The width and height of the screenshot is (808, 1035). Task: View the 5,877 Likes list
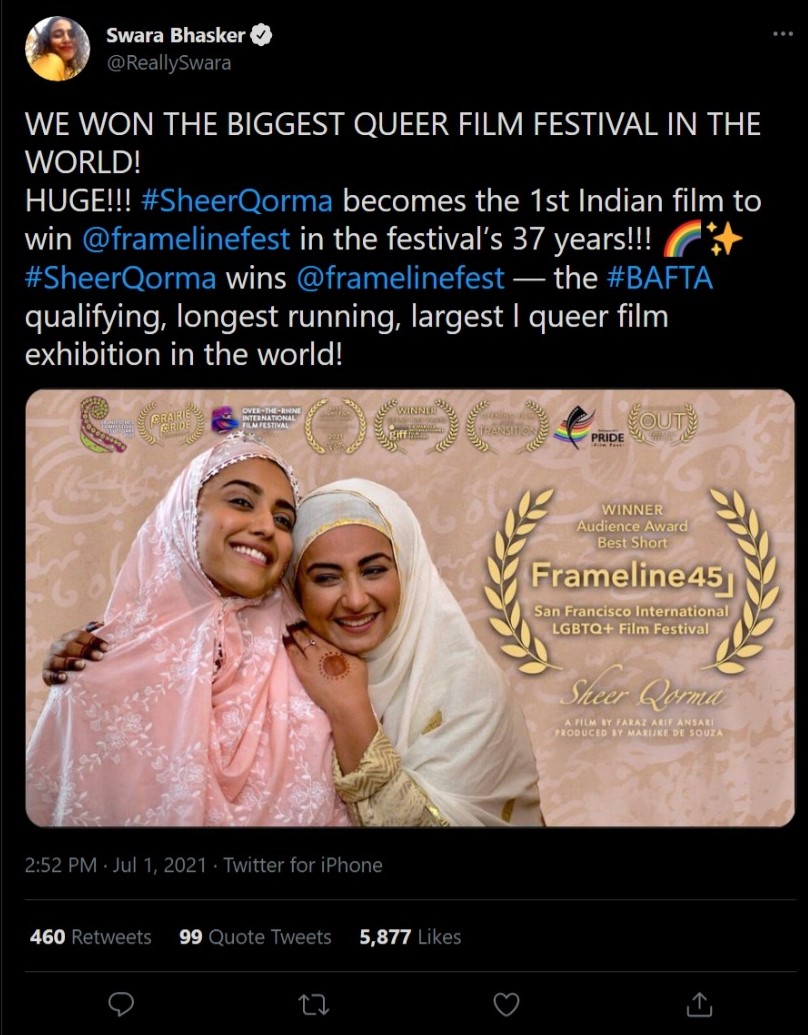point(410,937)
